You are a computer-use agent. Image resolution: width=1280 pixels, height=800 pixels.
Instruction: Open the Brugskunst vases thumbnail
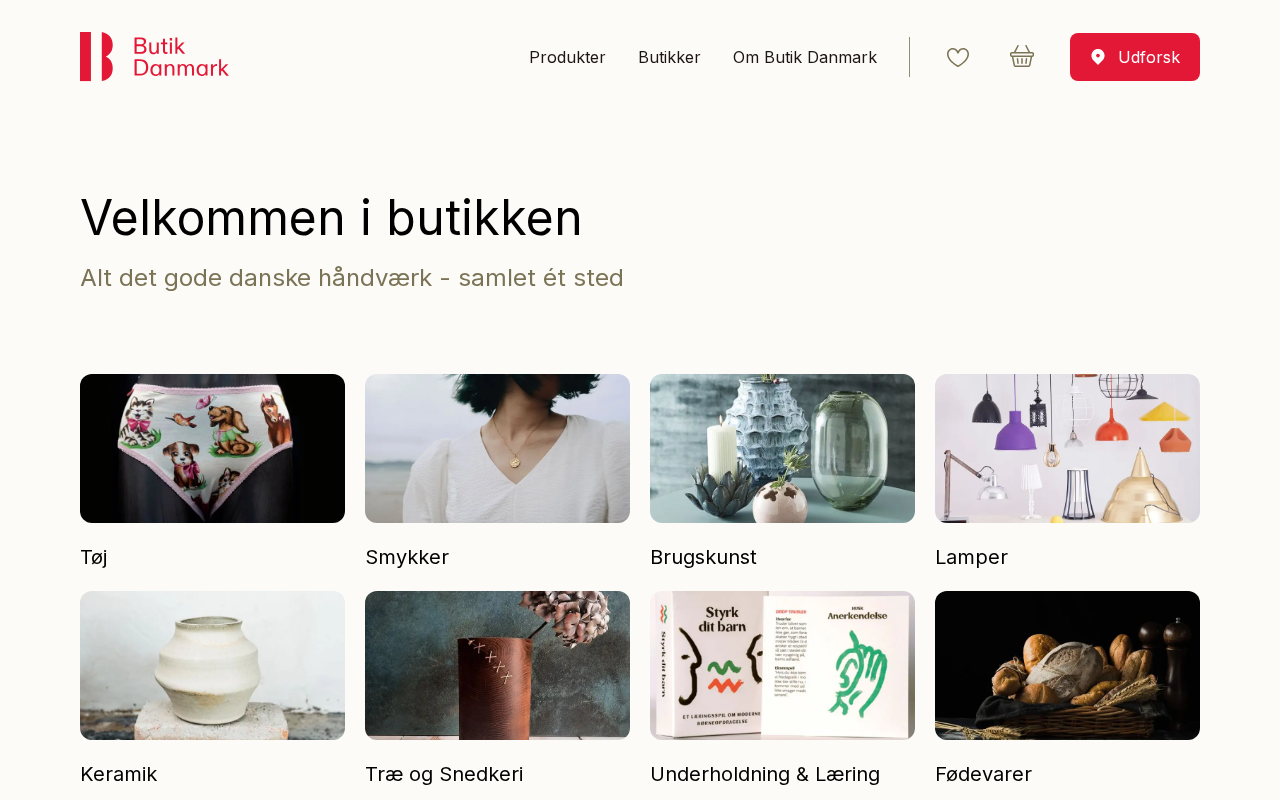coord(782,448)
